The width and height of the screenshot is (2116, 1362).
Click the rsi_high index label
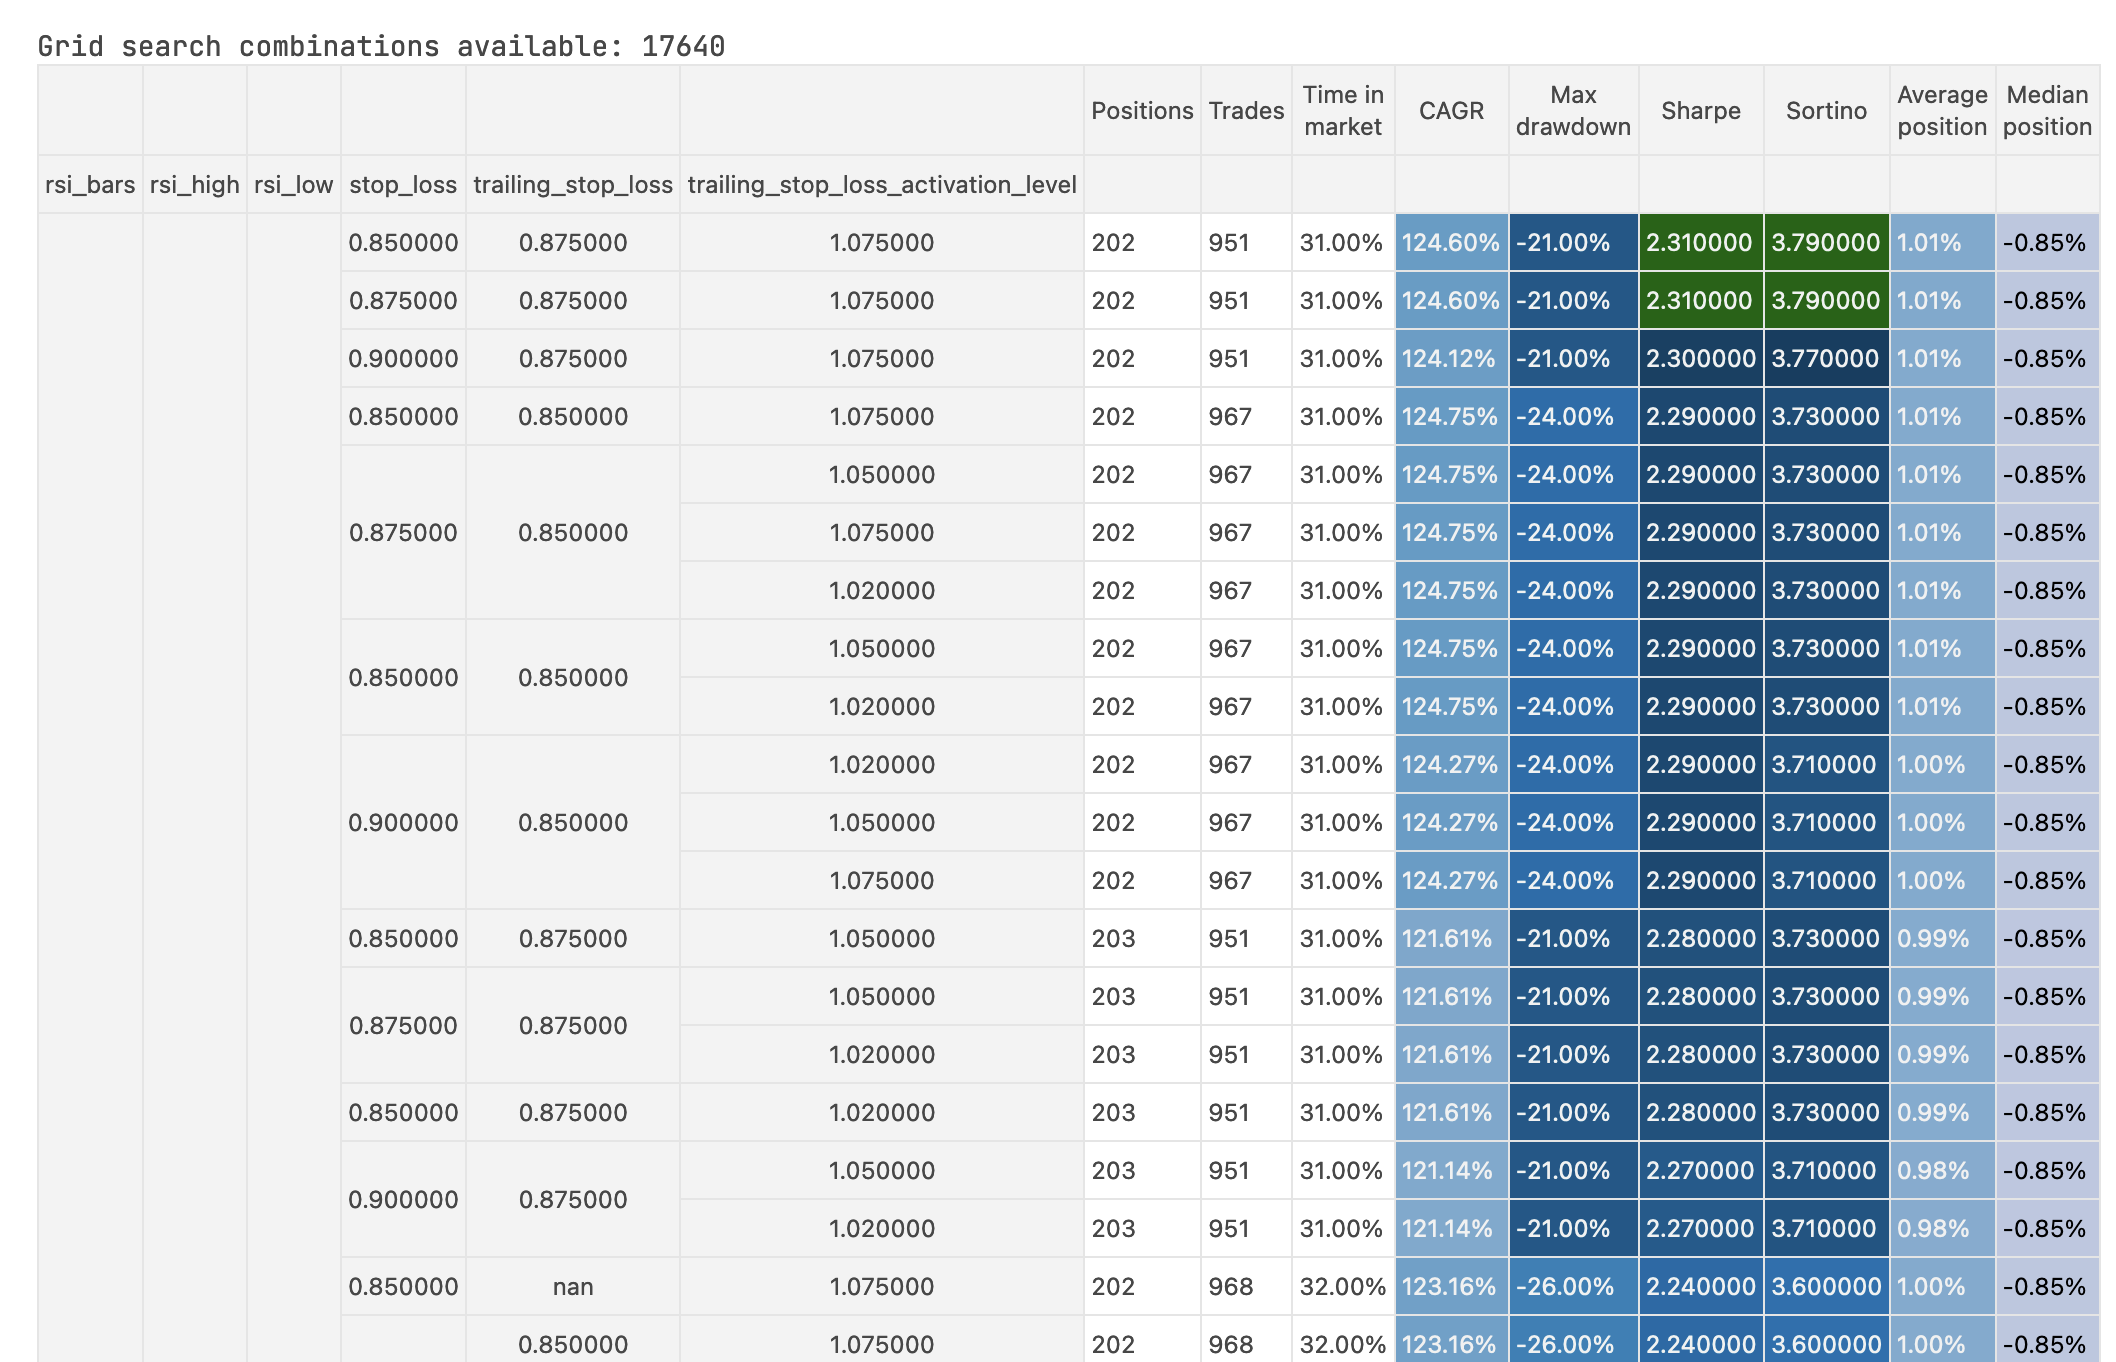(195, 185)
